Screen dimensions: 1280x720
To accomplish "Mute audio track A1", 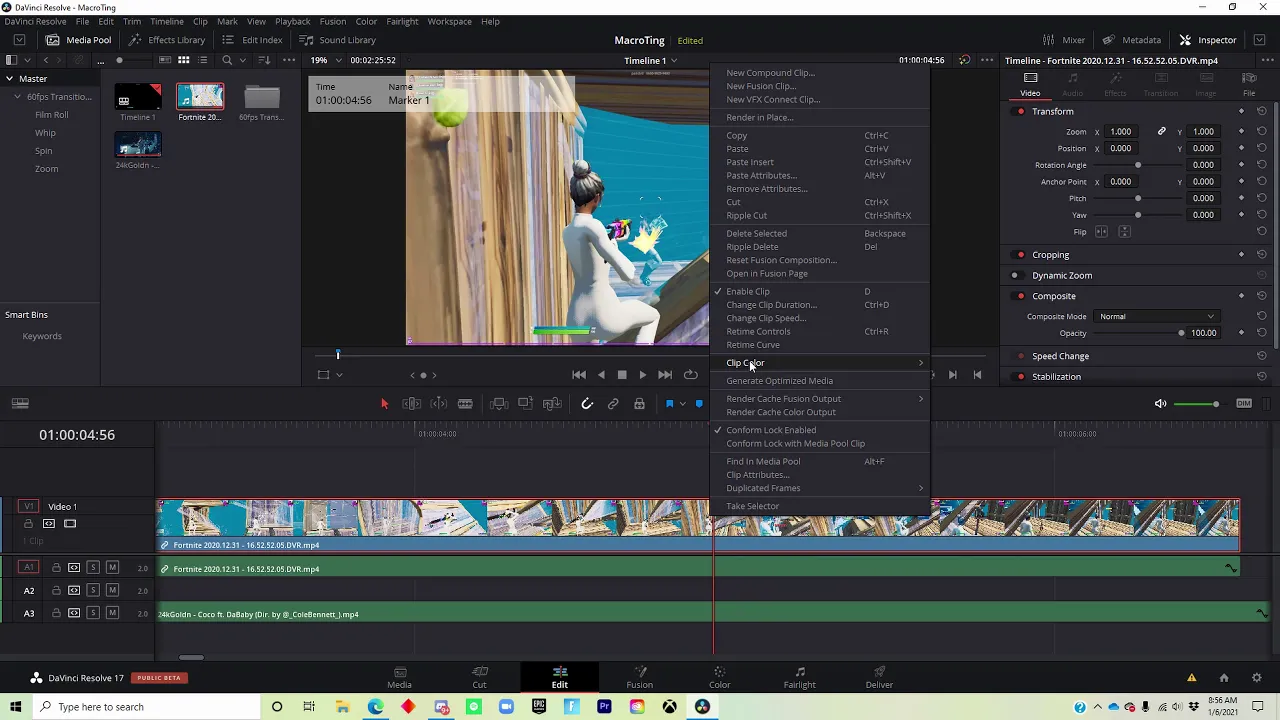I will 112,568.
